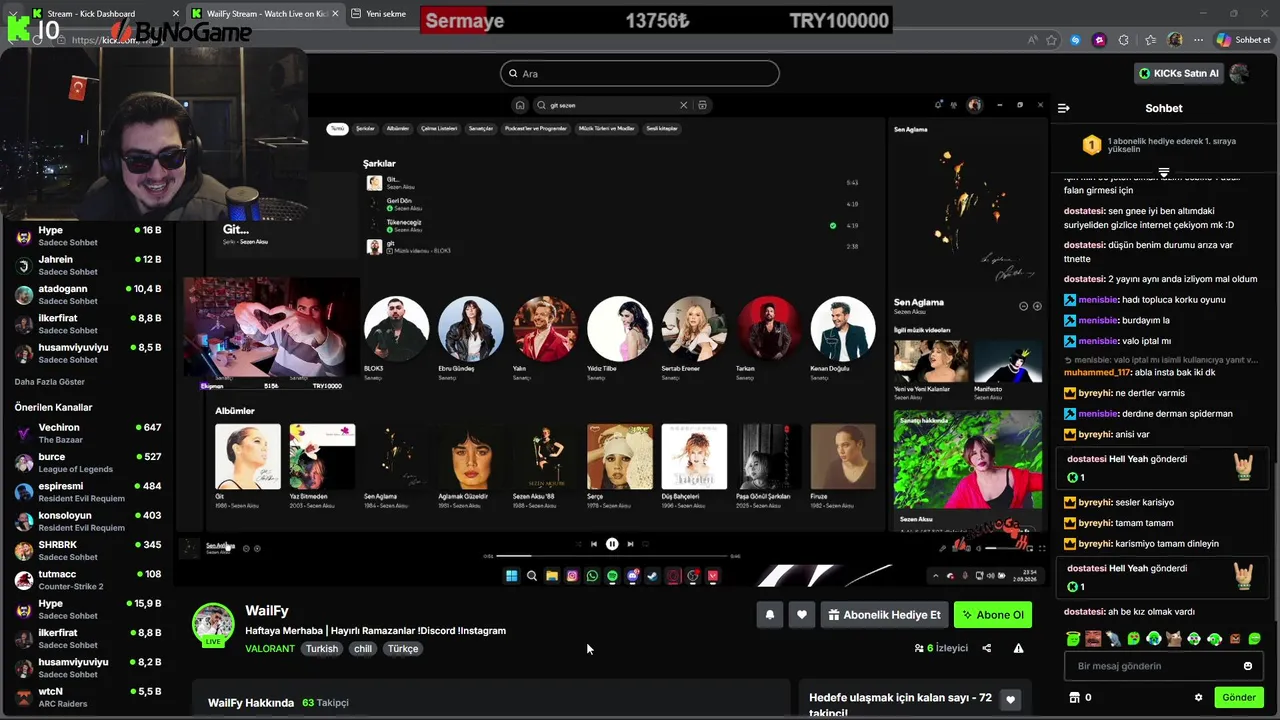The width and height of the screenshot is (1280, 720).
Task: Click the chill stream tag
Action: (363, 649)
